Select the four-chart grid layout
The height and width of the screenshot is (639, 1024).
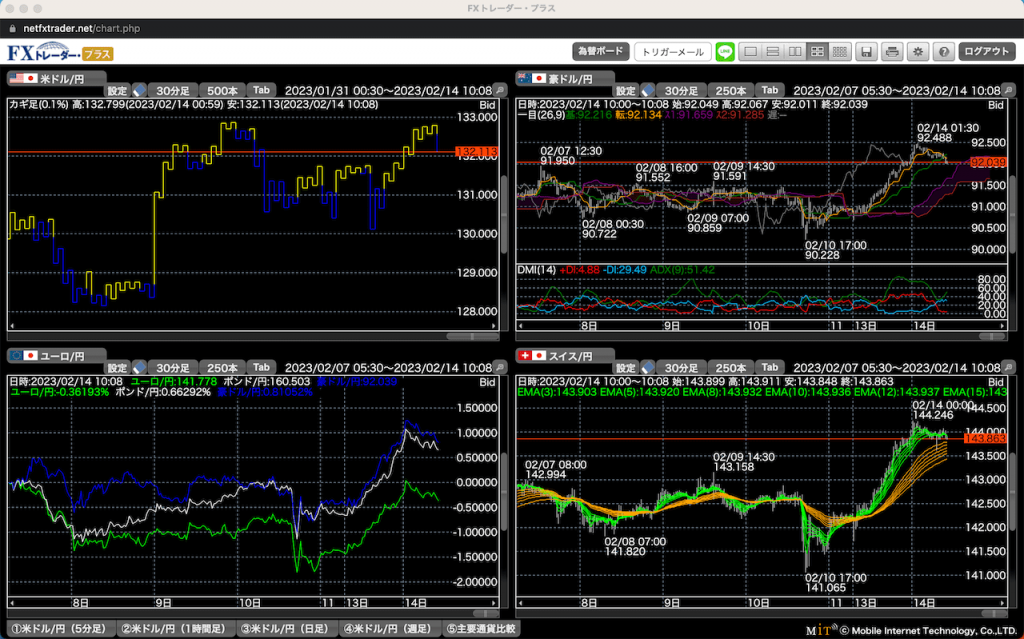pyautogui.click(x=817, y=52)
